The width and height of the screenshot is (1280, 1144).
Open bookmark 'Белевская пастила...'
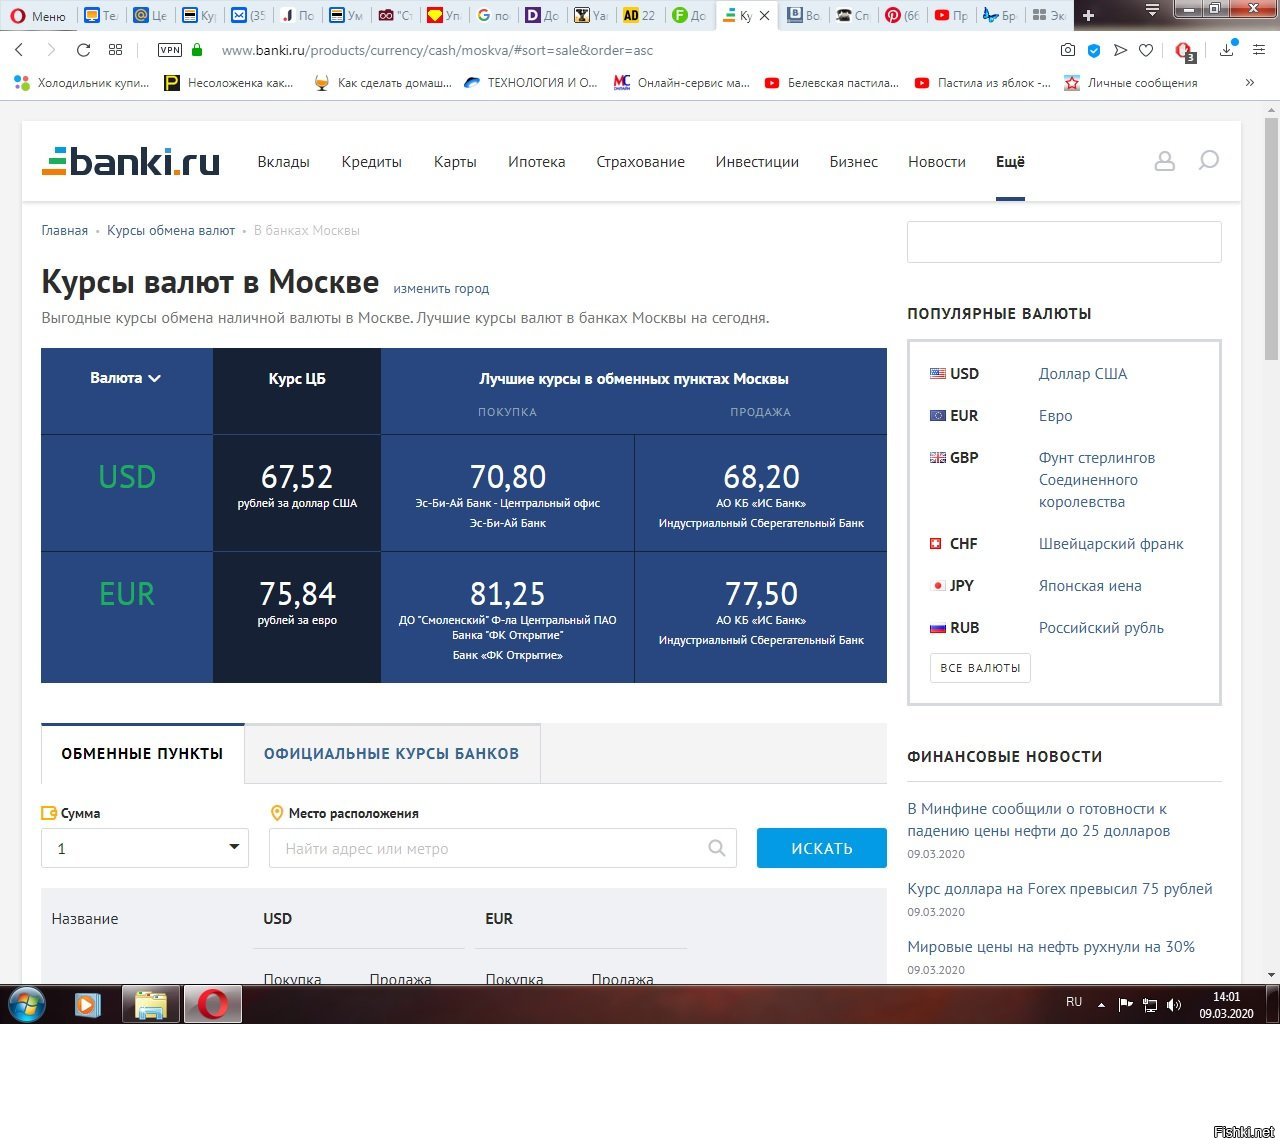[x=832, y=83]
